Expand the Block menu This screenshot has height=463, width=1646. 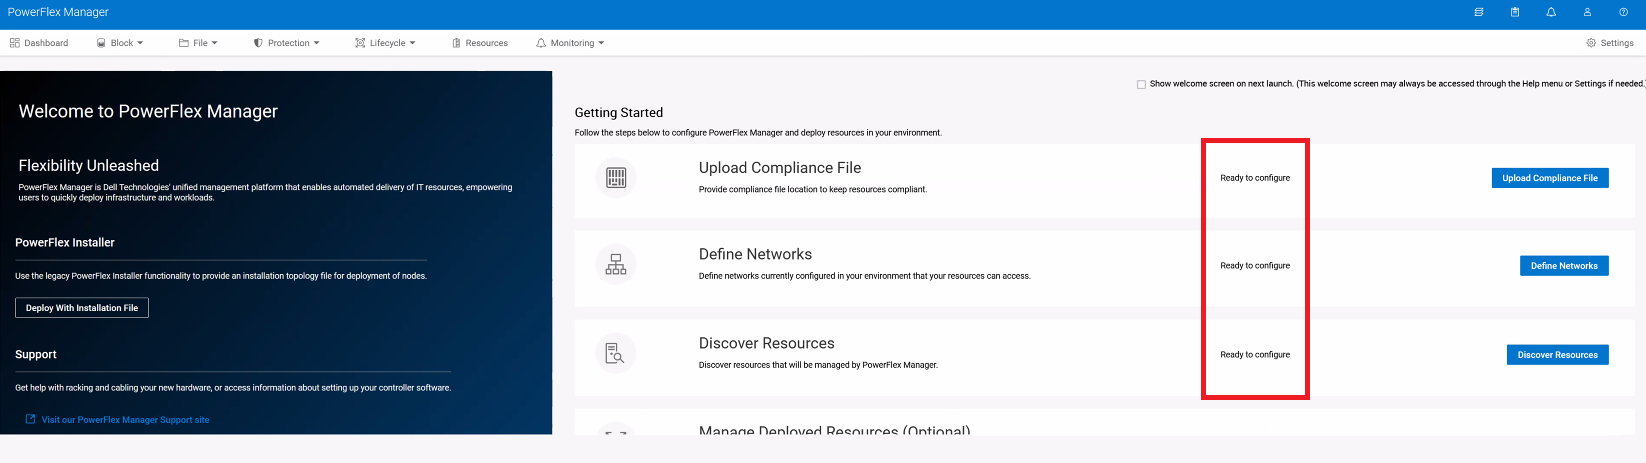120,43
